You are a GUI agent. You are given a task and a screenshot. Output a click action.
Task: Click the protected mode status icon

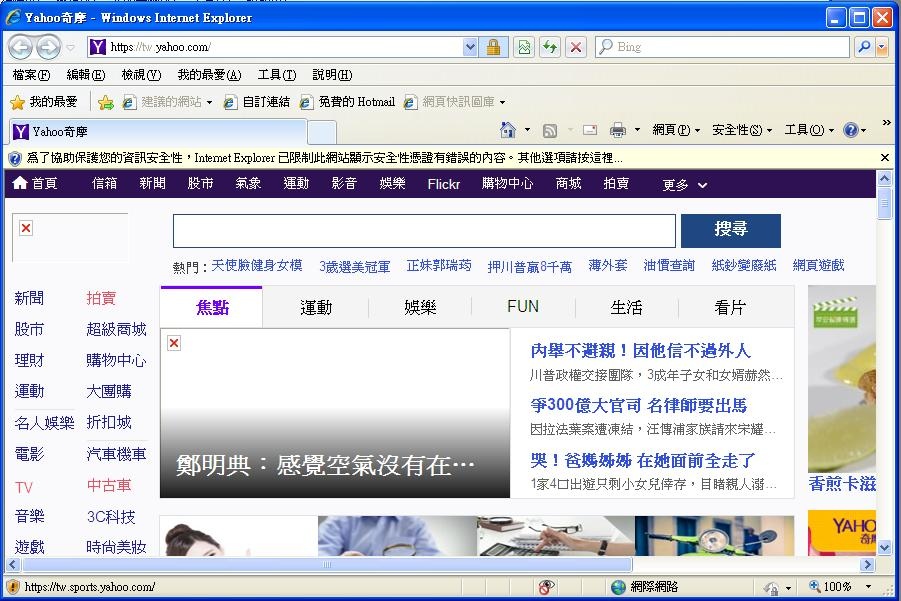pyautogui.click(x=771, y=587)
